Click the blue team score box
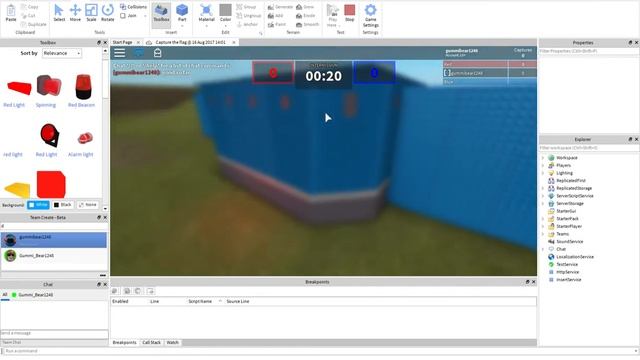Screen dimensions: 640x360 (x=374, y=73)
